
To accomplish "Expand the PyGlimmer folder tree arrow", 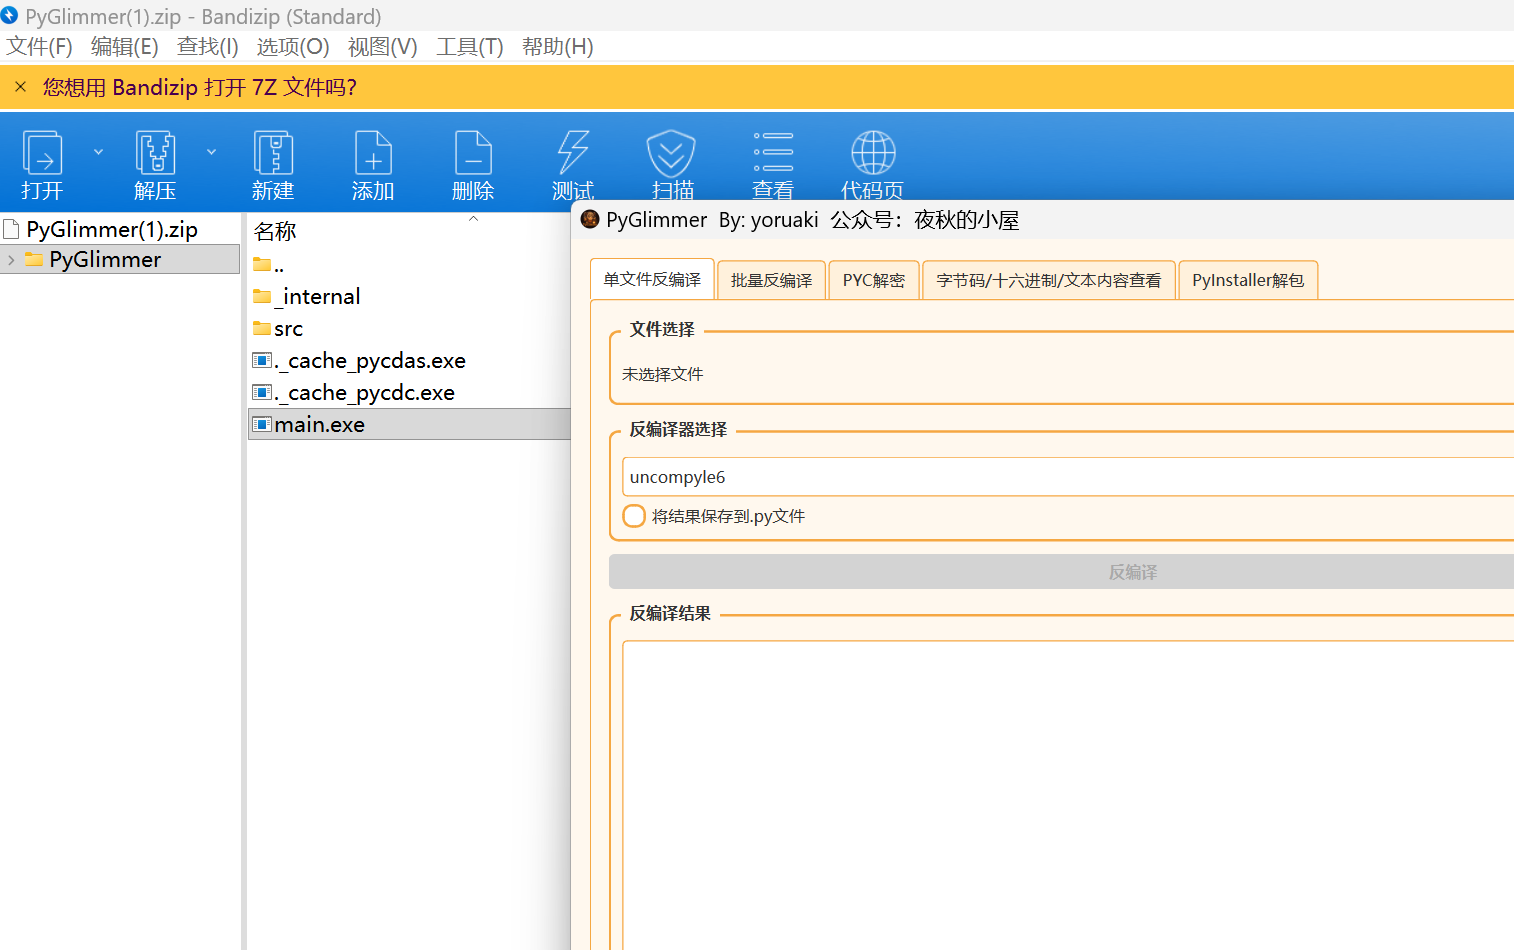I will 11,260.
